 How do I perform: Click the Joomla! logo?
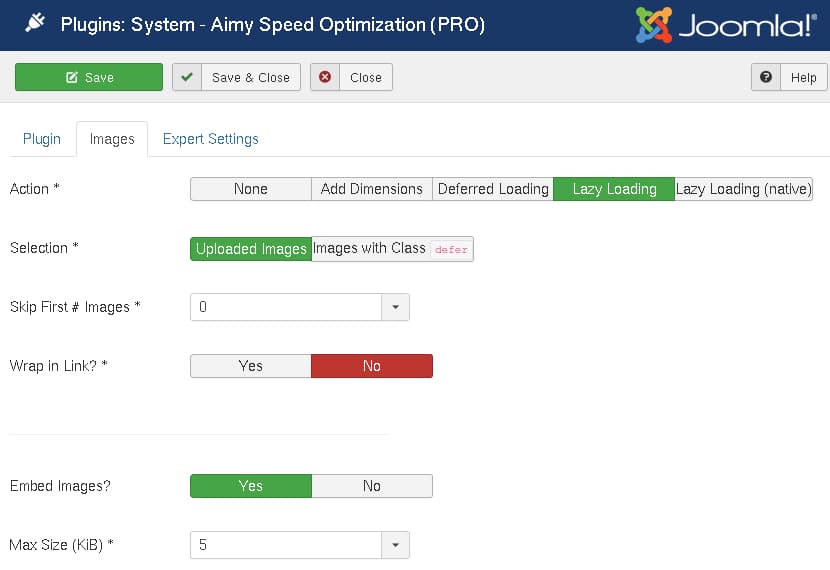(x=725, y=25)
